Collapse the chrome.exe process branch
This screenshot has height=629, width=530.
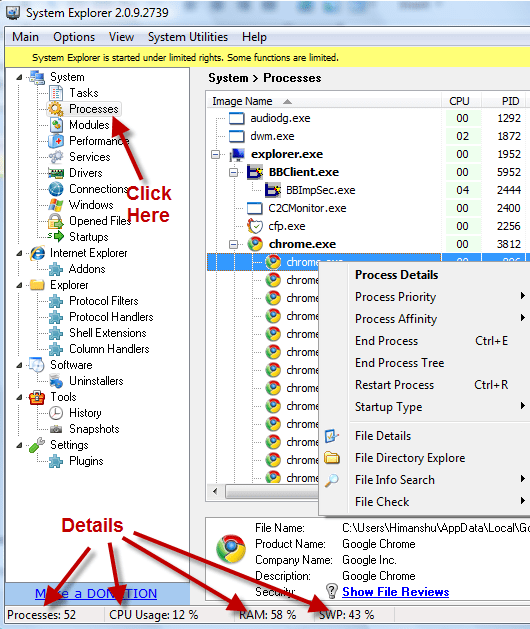234,244
